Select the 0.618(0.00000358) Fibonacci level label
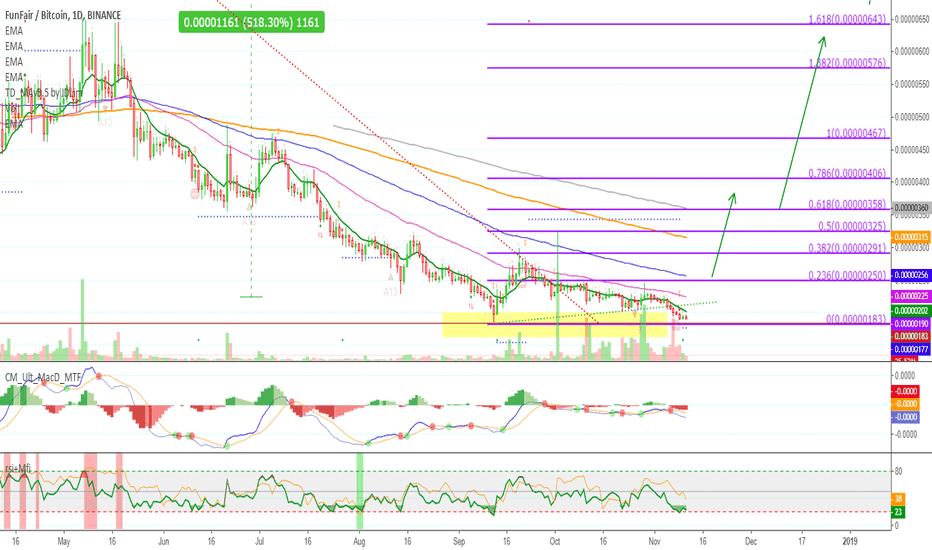 [847, 204]
